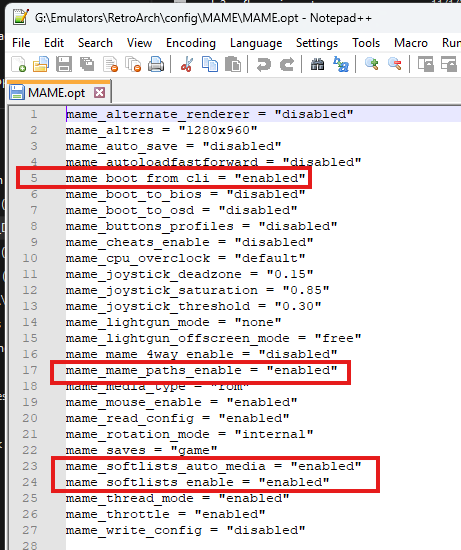Viewport: 461px width, 550px height.
Task: Click the Copy toolbar icon
Action: pyautogui.click(x=210, y=65)
